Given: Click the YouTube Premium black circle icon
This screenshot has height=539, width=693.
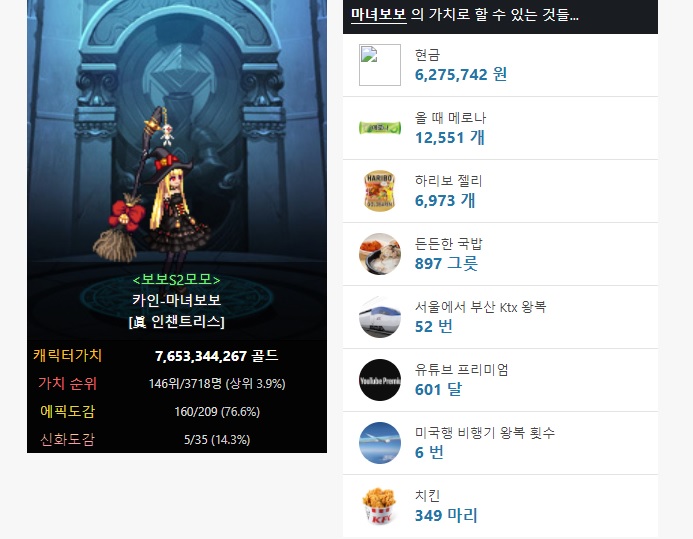Looking at the screenshot, I should pos(380,380).
